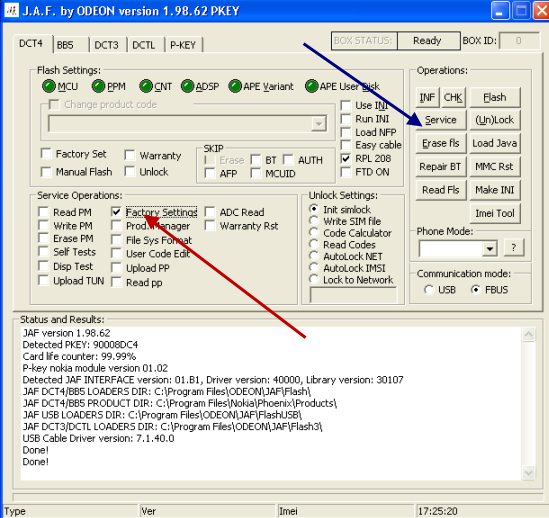Enable the Unlock checkbox in Flash Settings
The image size is (549, 518).
130,172
